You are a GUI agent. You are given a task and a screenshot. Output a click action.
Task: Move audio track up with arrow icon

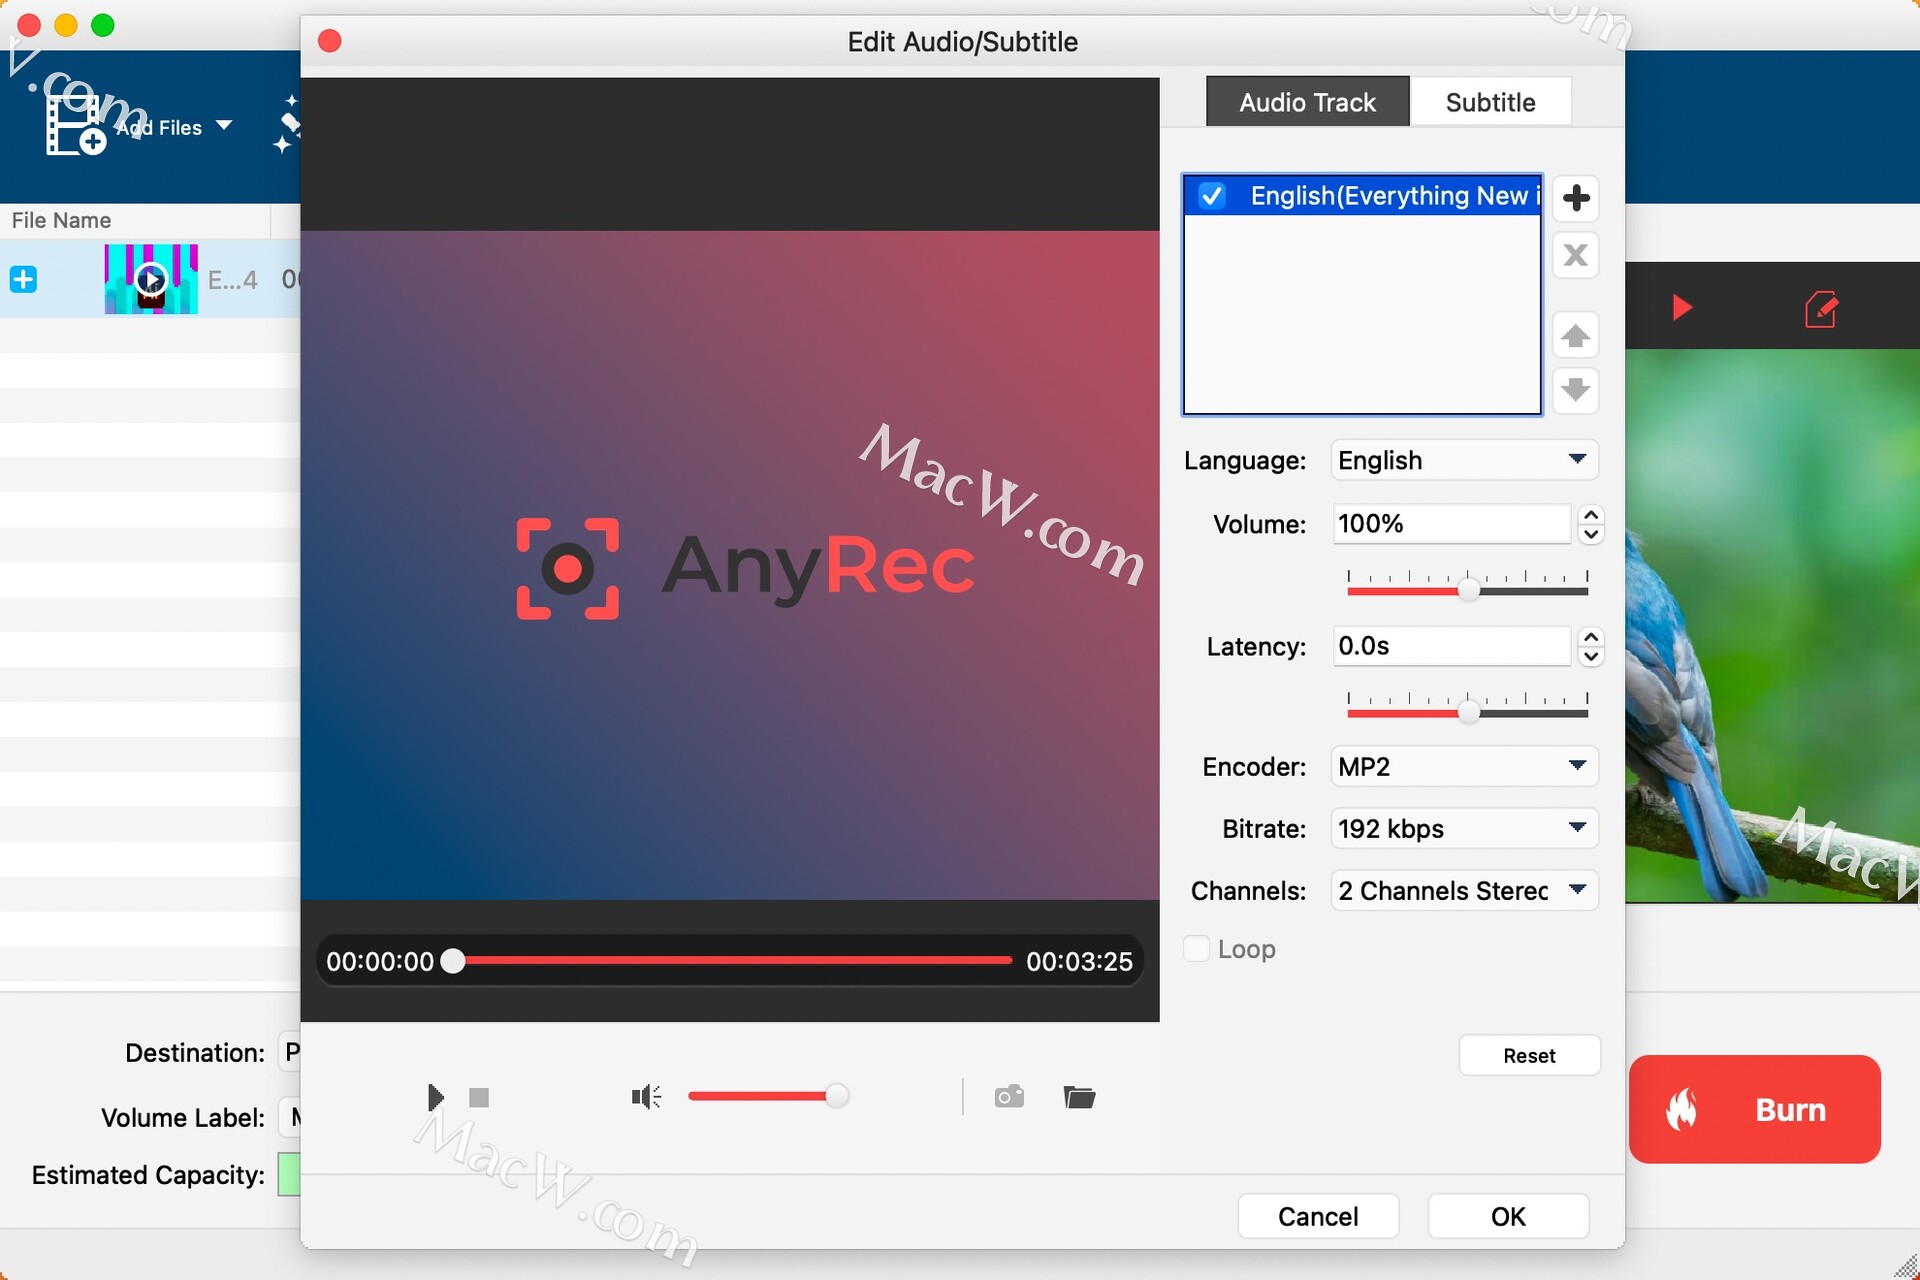click(x=1575, y=335)
